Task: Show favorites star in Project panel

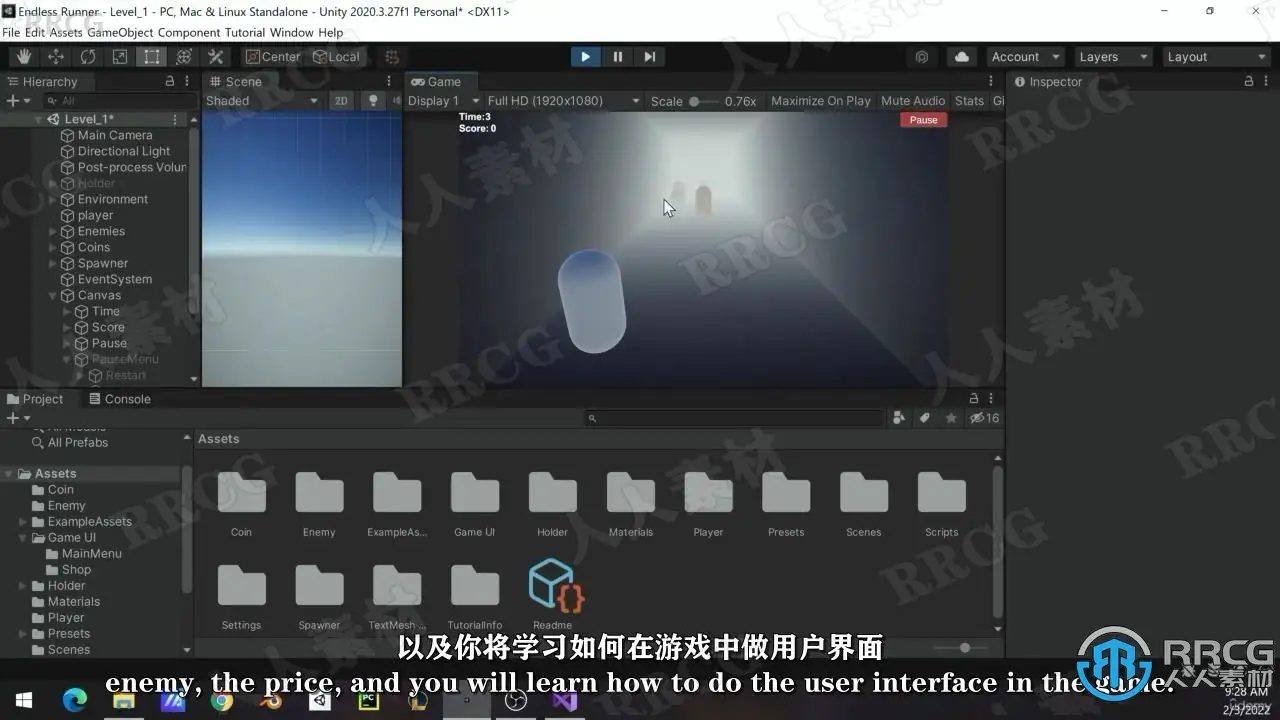Action: (x=951, y=418)
